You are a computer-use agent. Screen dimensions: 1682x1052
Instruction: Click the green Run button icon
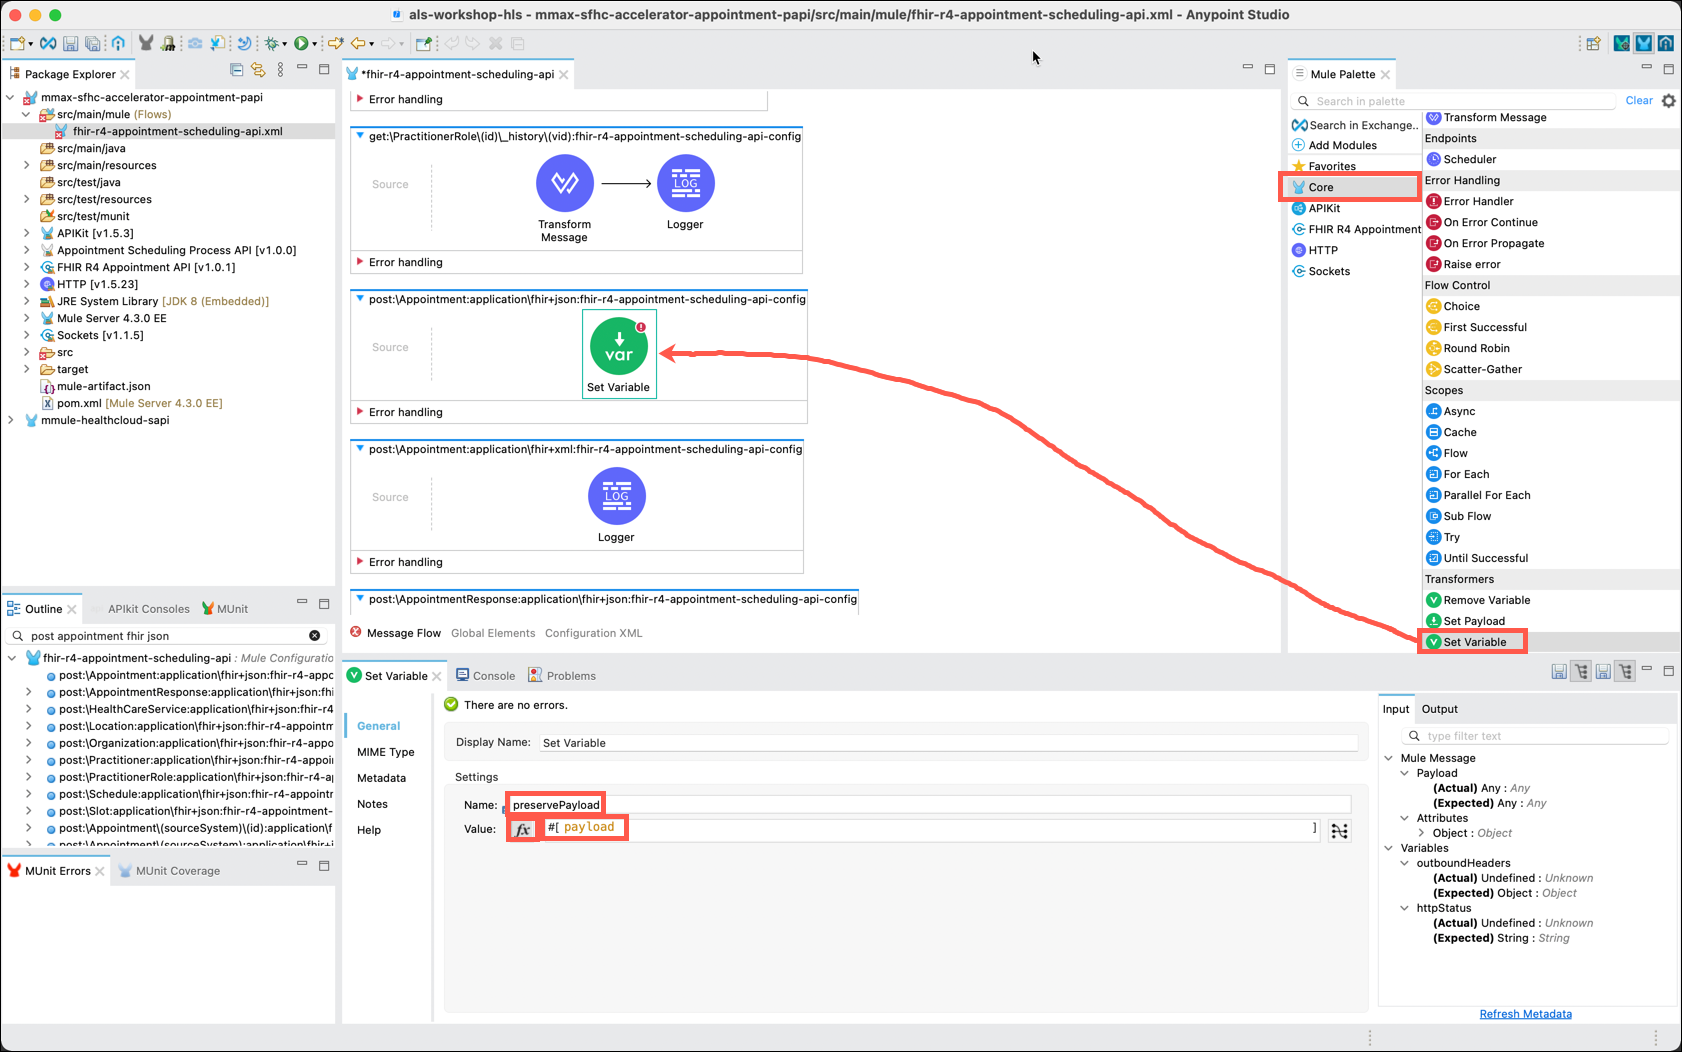pyautogui.click(x=300, y=43)
